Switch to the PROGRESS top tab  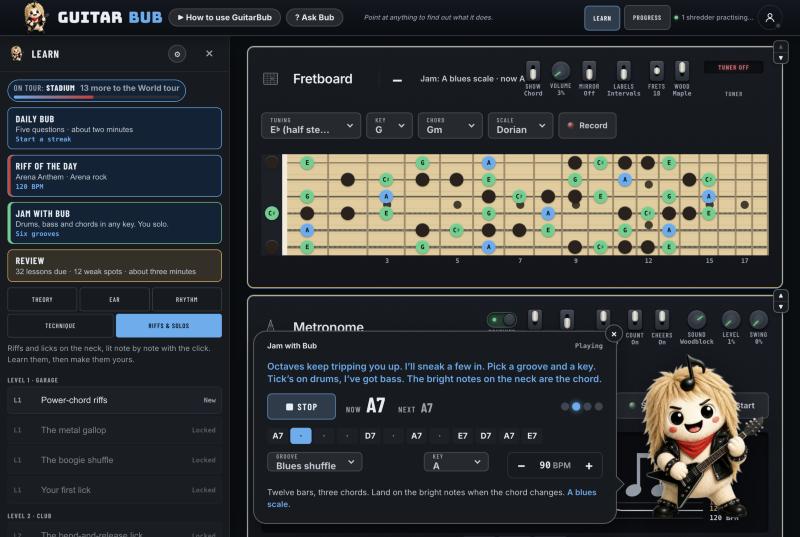647,18
